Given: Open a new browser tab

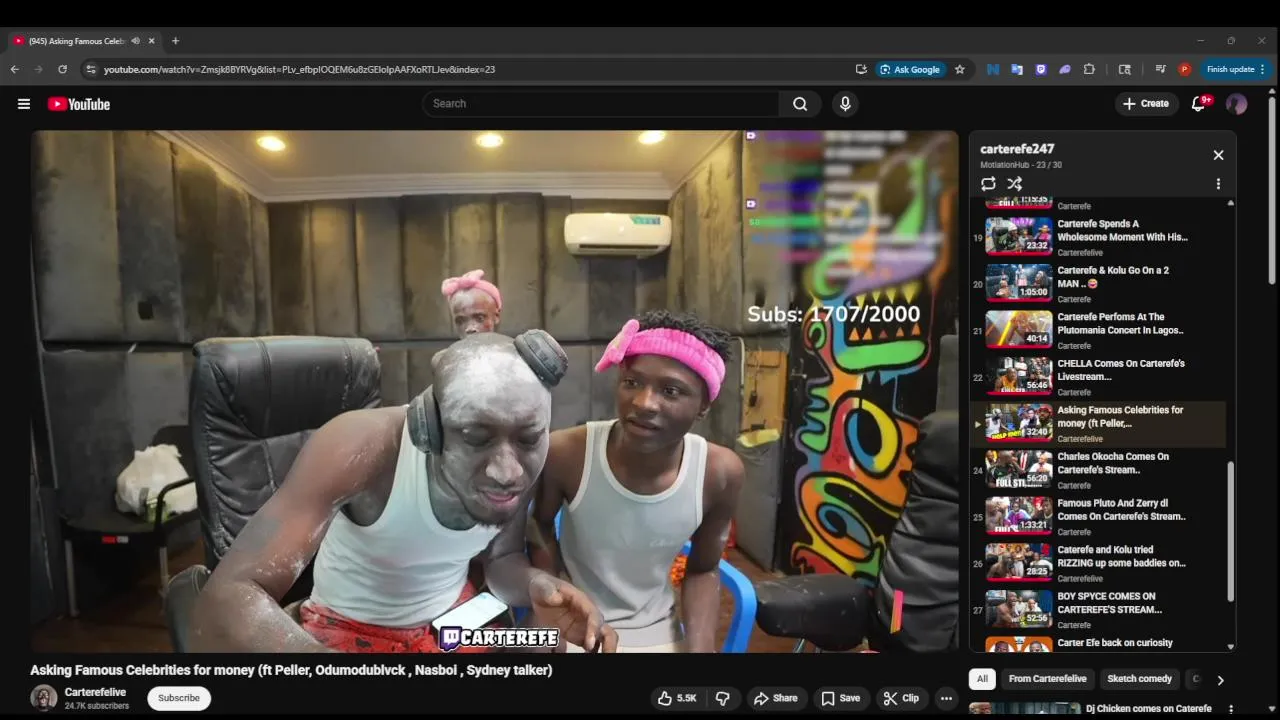Looking at the screenshot, I should click(x=175, y=41).
